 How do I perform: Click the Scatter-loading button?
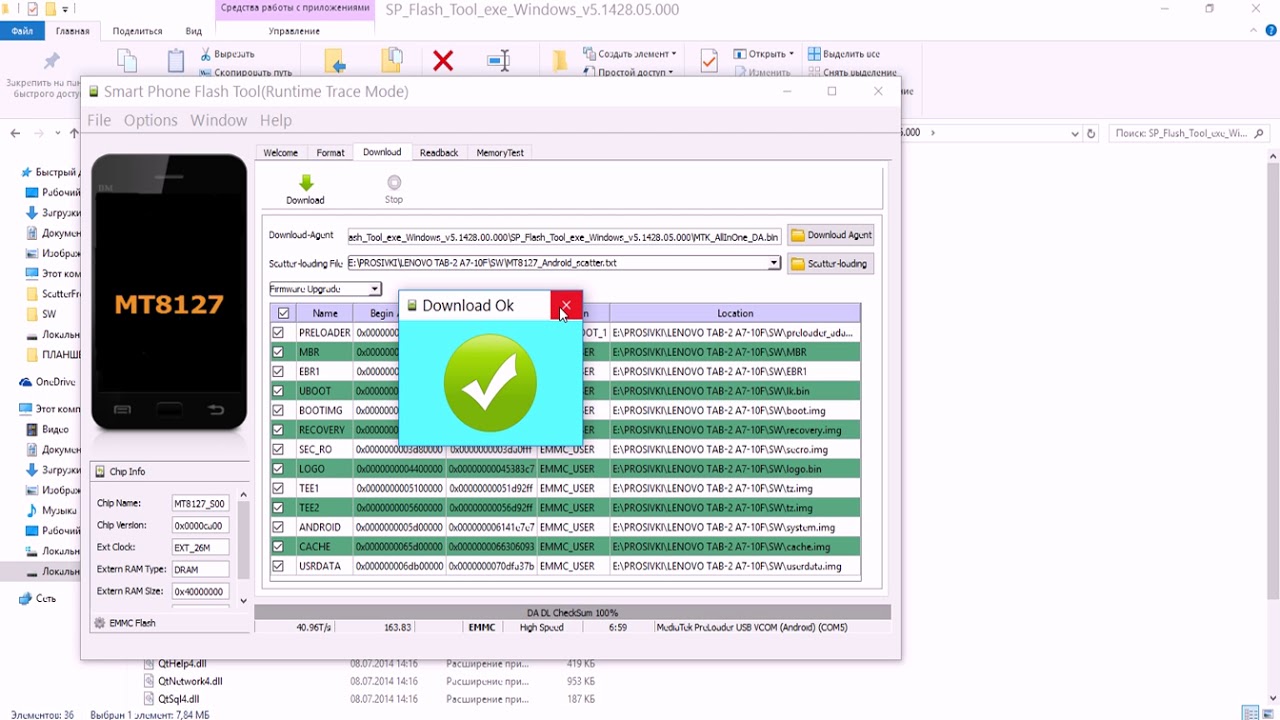click(830, 264)
